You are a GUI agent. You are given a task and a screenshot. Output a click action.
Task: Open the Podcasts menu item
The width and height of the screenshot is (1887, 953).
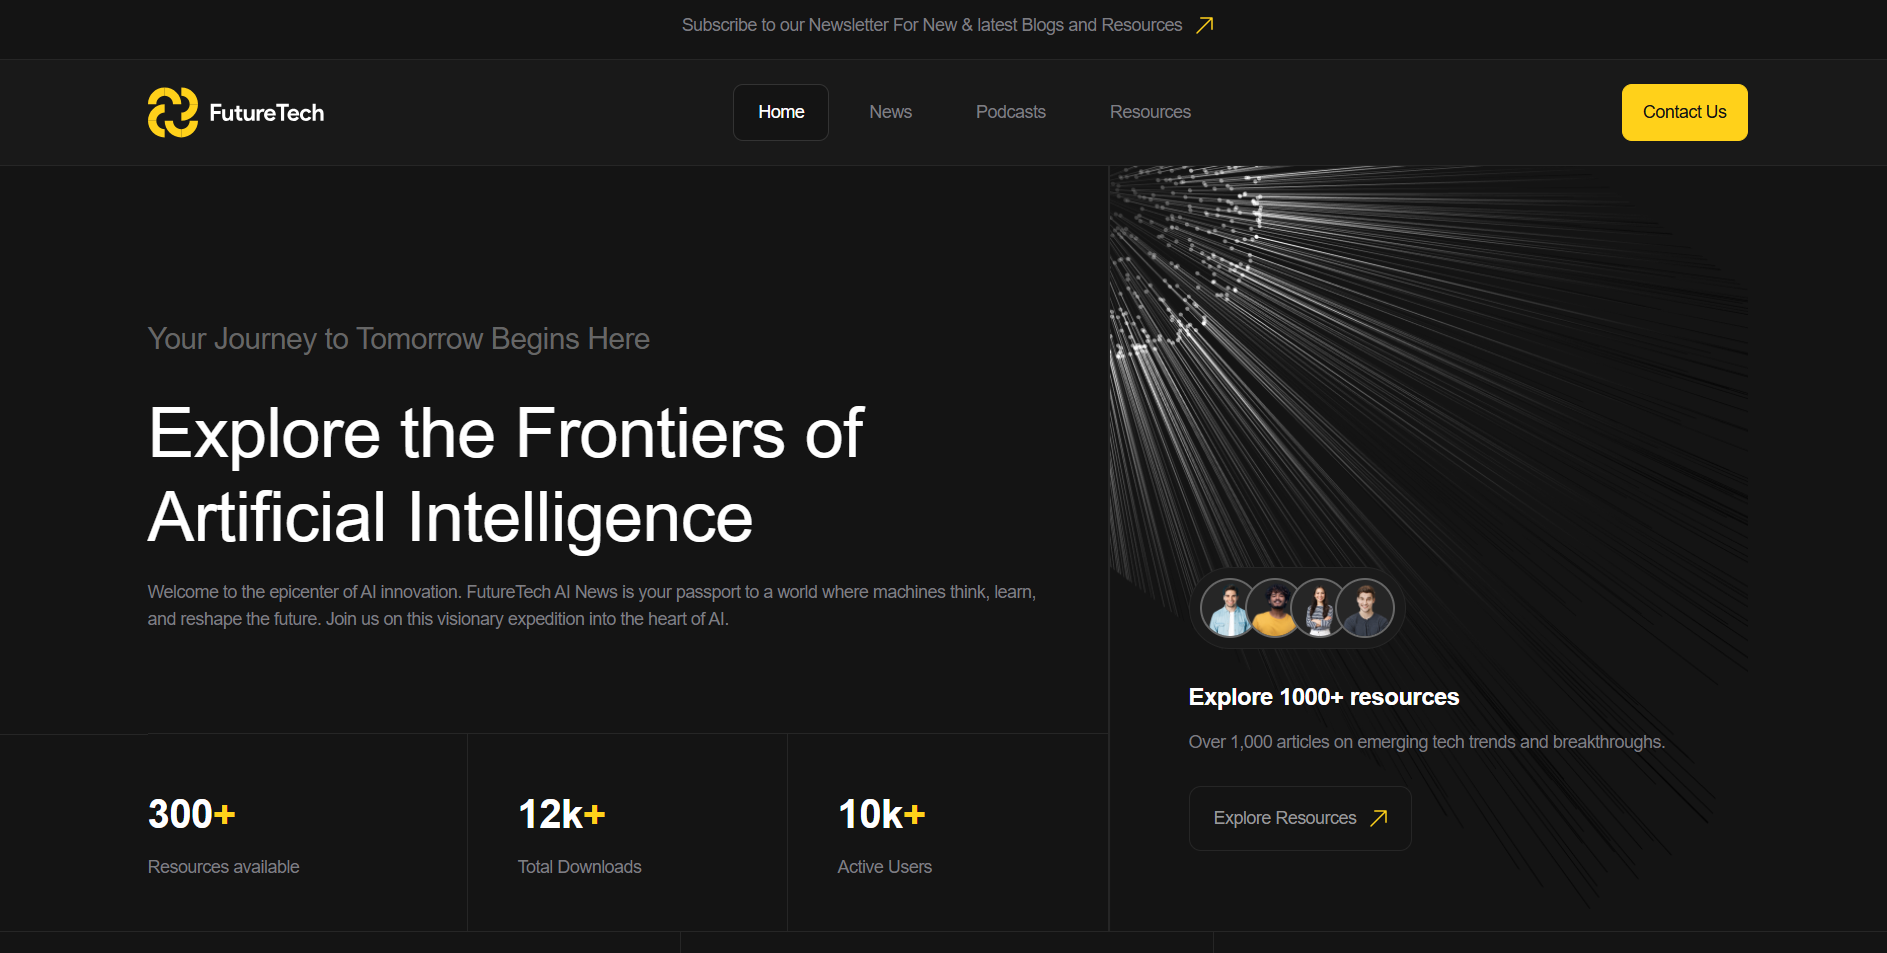1011,112
